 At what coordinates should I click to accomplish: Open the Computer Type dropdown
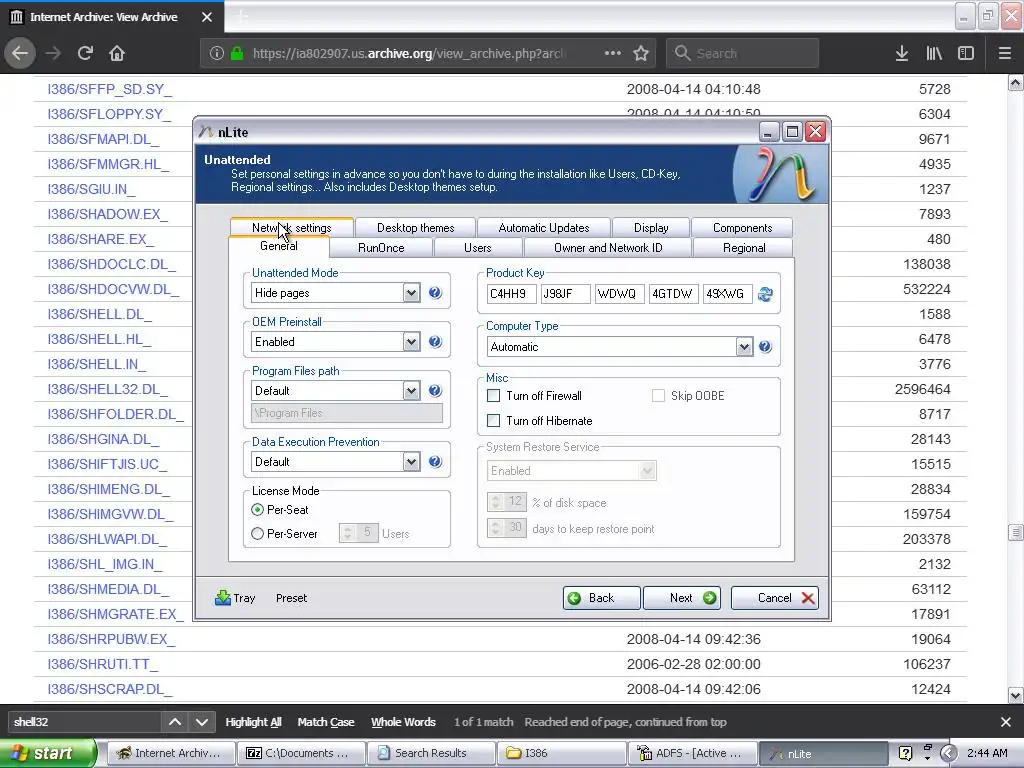click(x=744, y=347)
